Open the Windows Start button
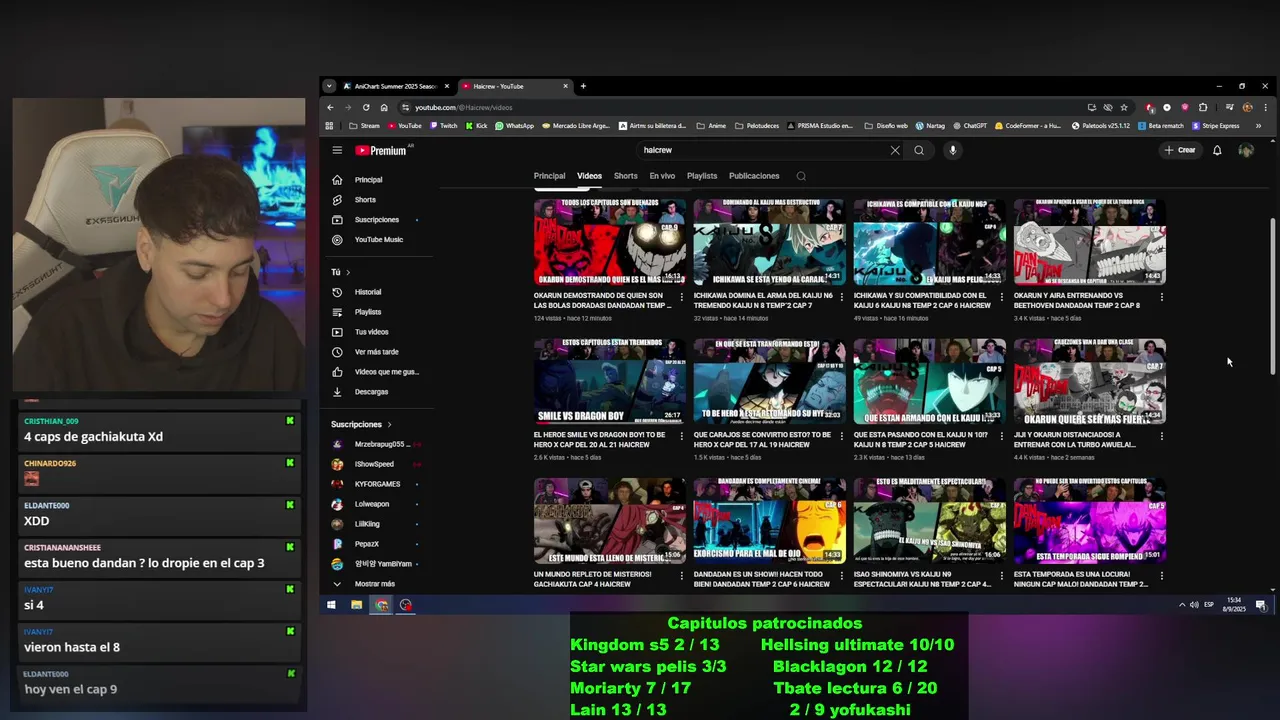1280x720 pixels. (331, 605)
